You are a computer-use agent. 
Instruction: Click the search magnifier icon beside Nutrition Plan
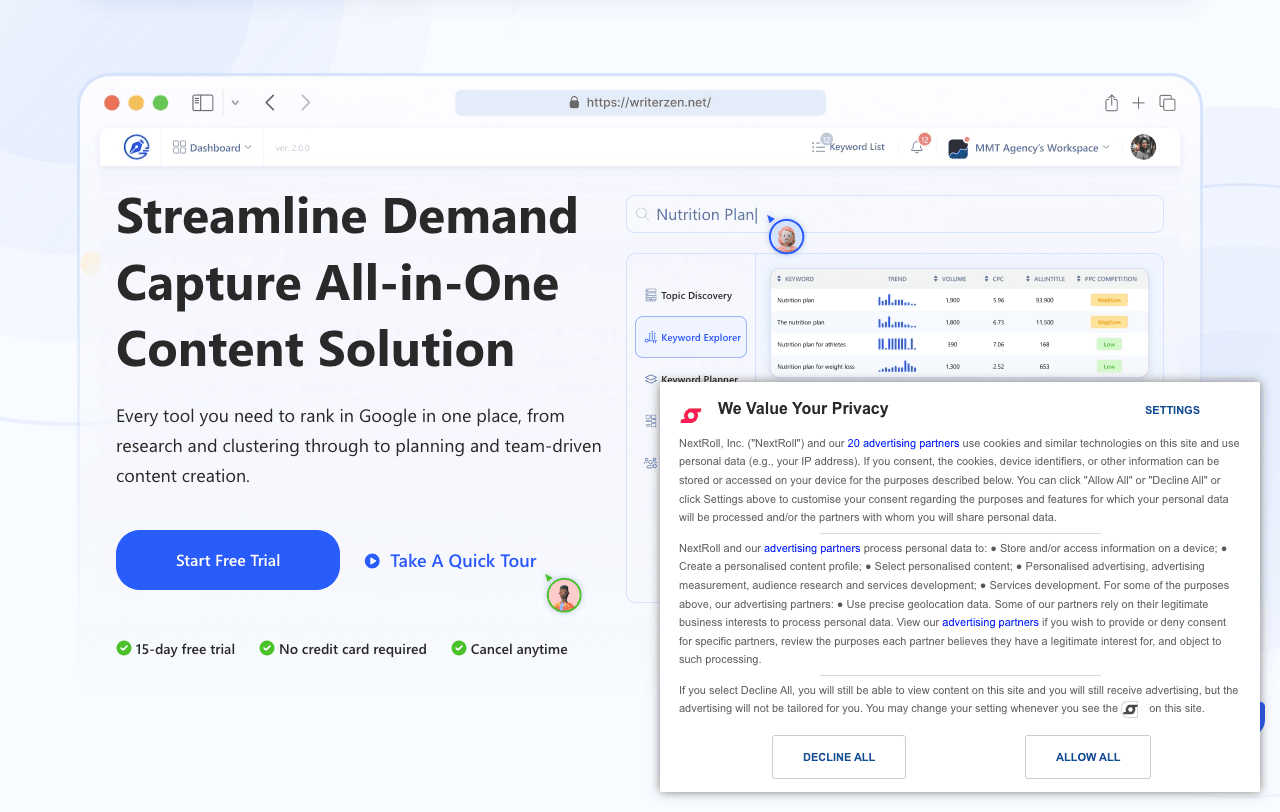coord(642,214)
